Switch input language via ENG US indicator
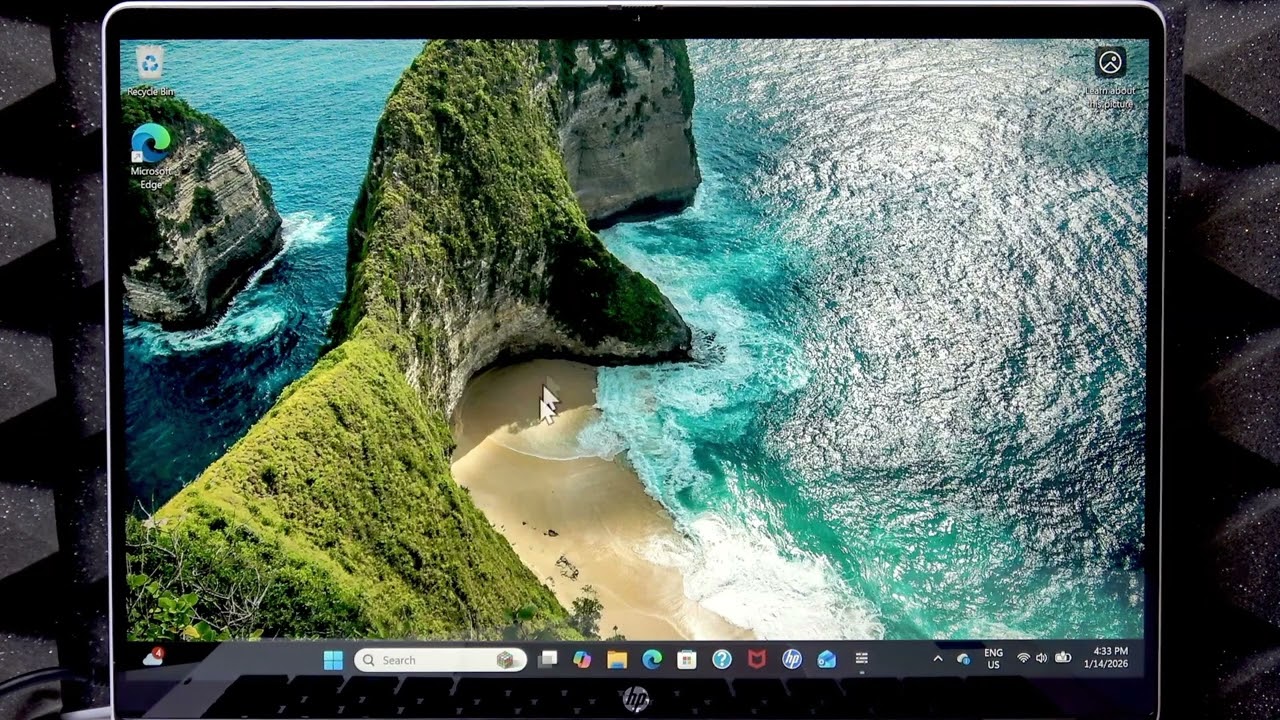 [x=993, y=658]
